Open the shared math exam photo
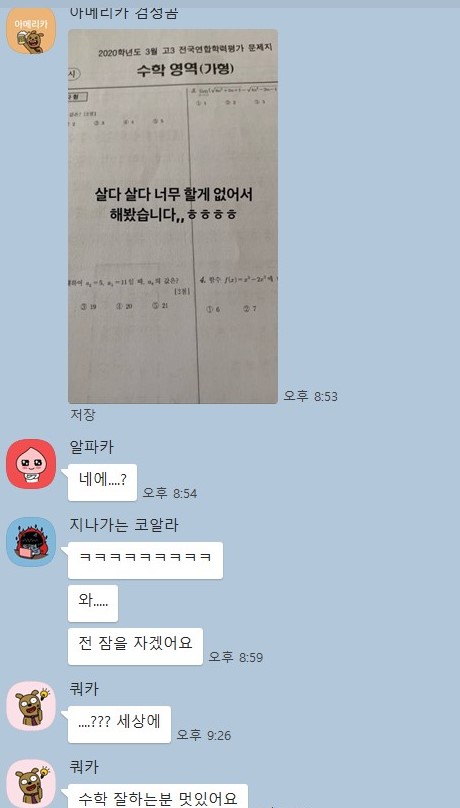The width and height of the screenshot is (460, 808). [x=173, y=216]
